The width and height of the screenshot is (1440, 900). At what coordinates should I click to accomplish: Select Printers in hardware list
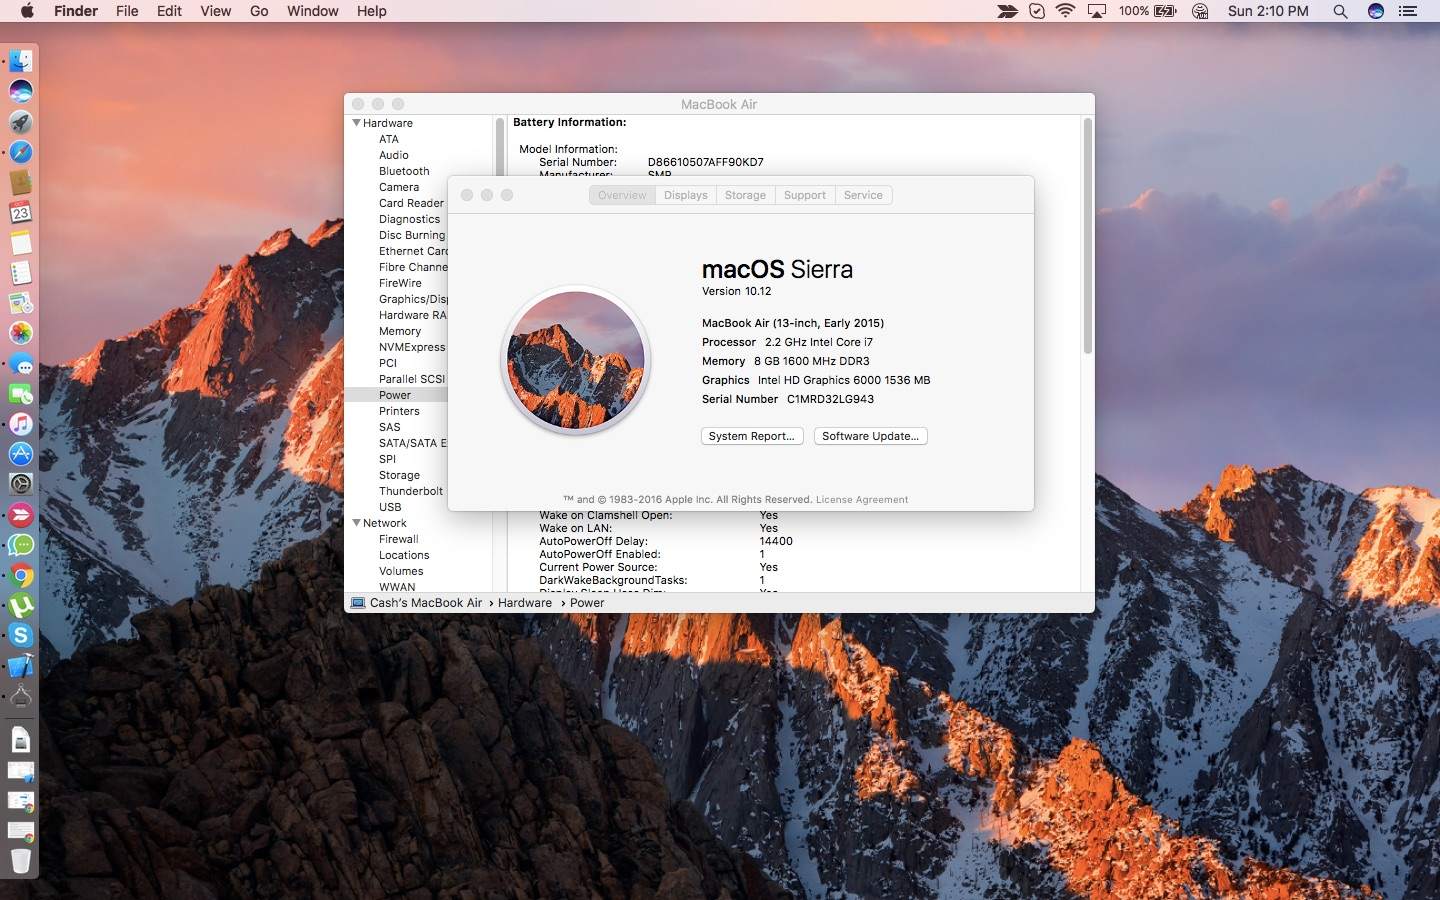(x=399, y=411)
